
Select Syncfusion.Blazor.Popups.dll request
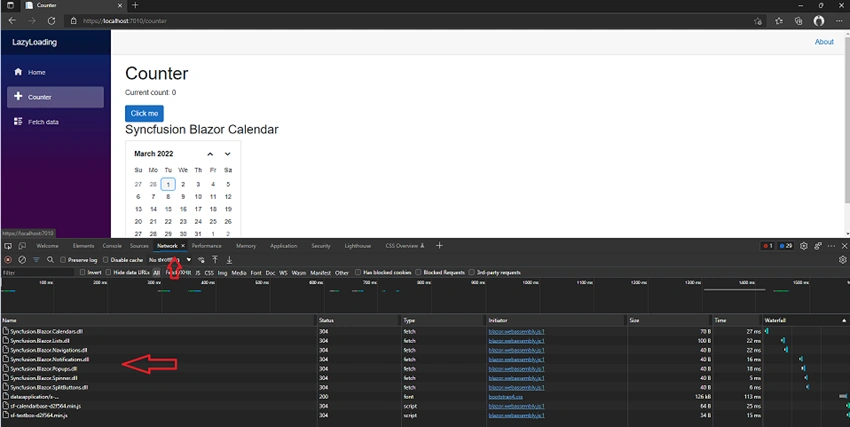[x=157, y=368]
